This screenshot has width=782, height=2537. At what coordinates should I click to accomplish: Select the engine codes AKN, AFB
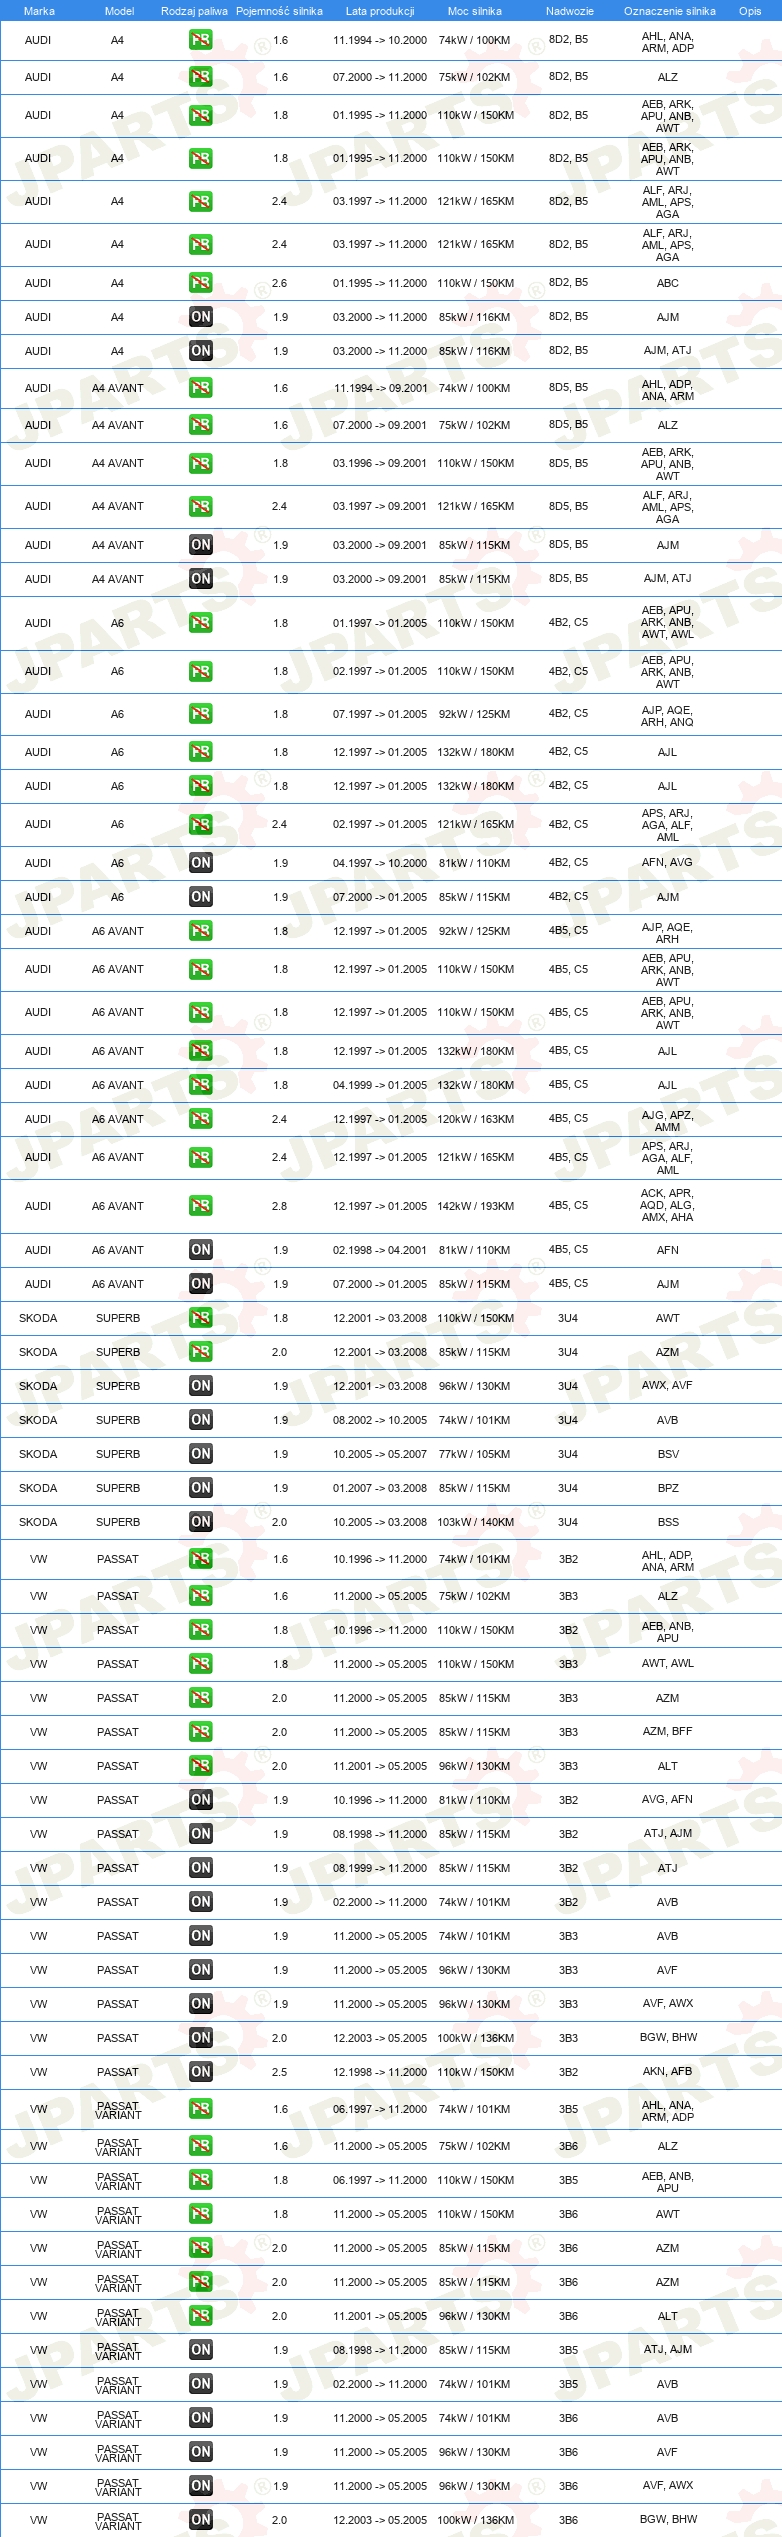tap(667, 2071)
